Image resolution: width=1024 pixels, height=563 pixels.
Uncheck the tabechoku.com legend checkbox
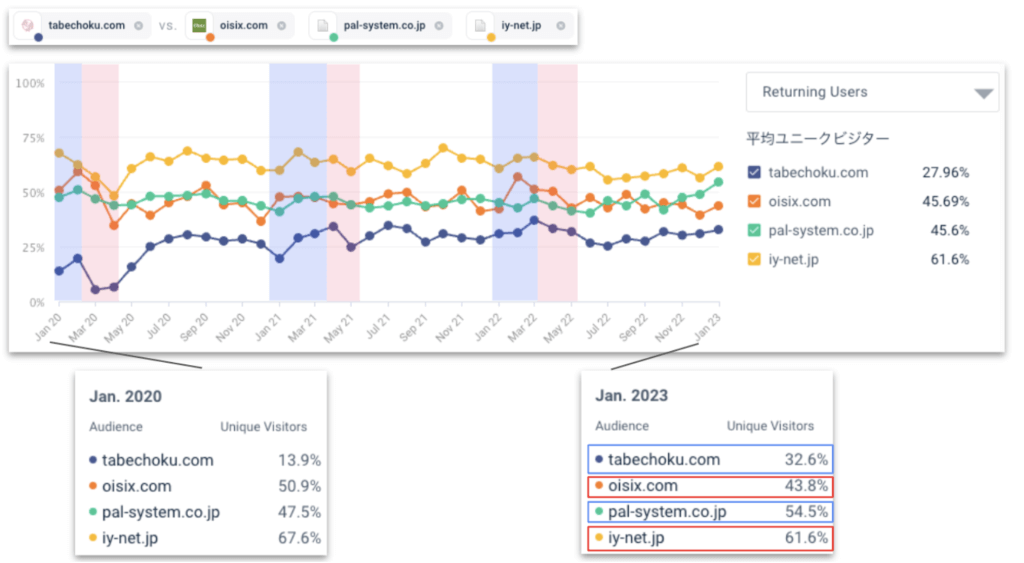coord(755,173)
